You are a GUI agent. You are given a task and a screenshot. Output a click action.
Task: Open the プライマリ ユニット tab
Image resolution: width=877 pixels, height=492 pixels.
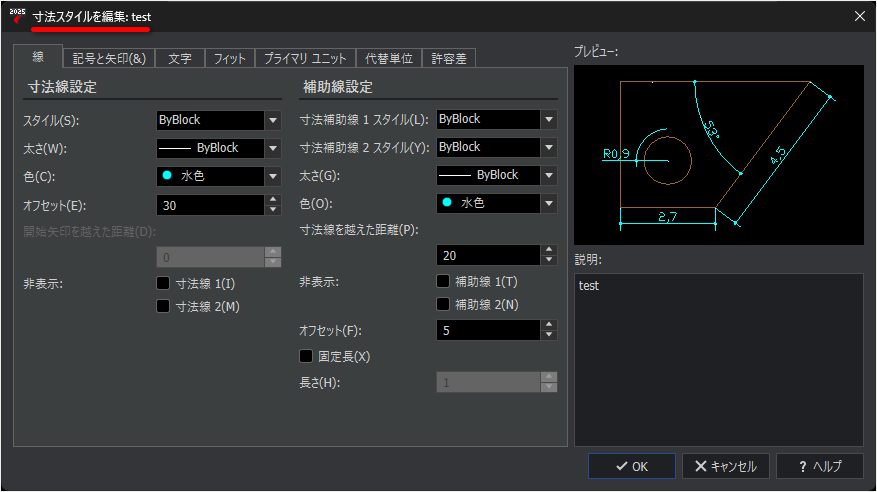click(305, 58)
